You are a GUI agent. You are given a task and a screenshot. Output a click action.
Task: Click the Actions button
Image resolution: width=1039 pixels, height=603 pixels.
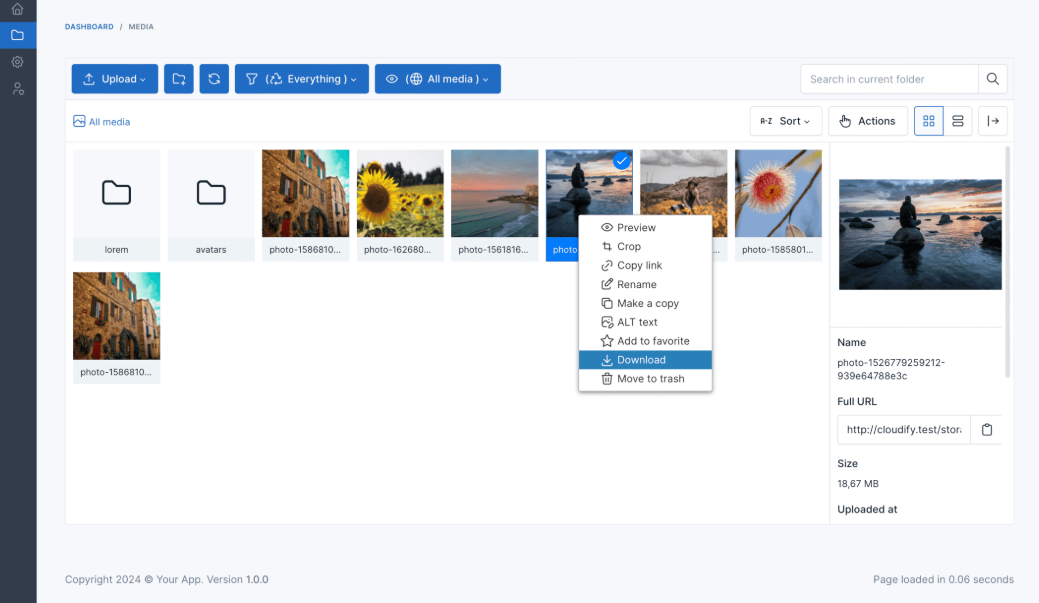coord(867,121)
